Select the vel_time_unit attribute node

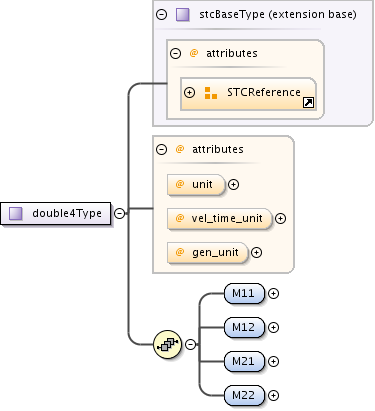[x=220, y=218]
